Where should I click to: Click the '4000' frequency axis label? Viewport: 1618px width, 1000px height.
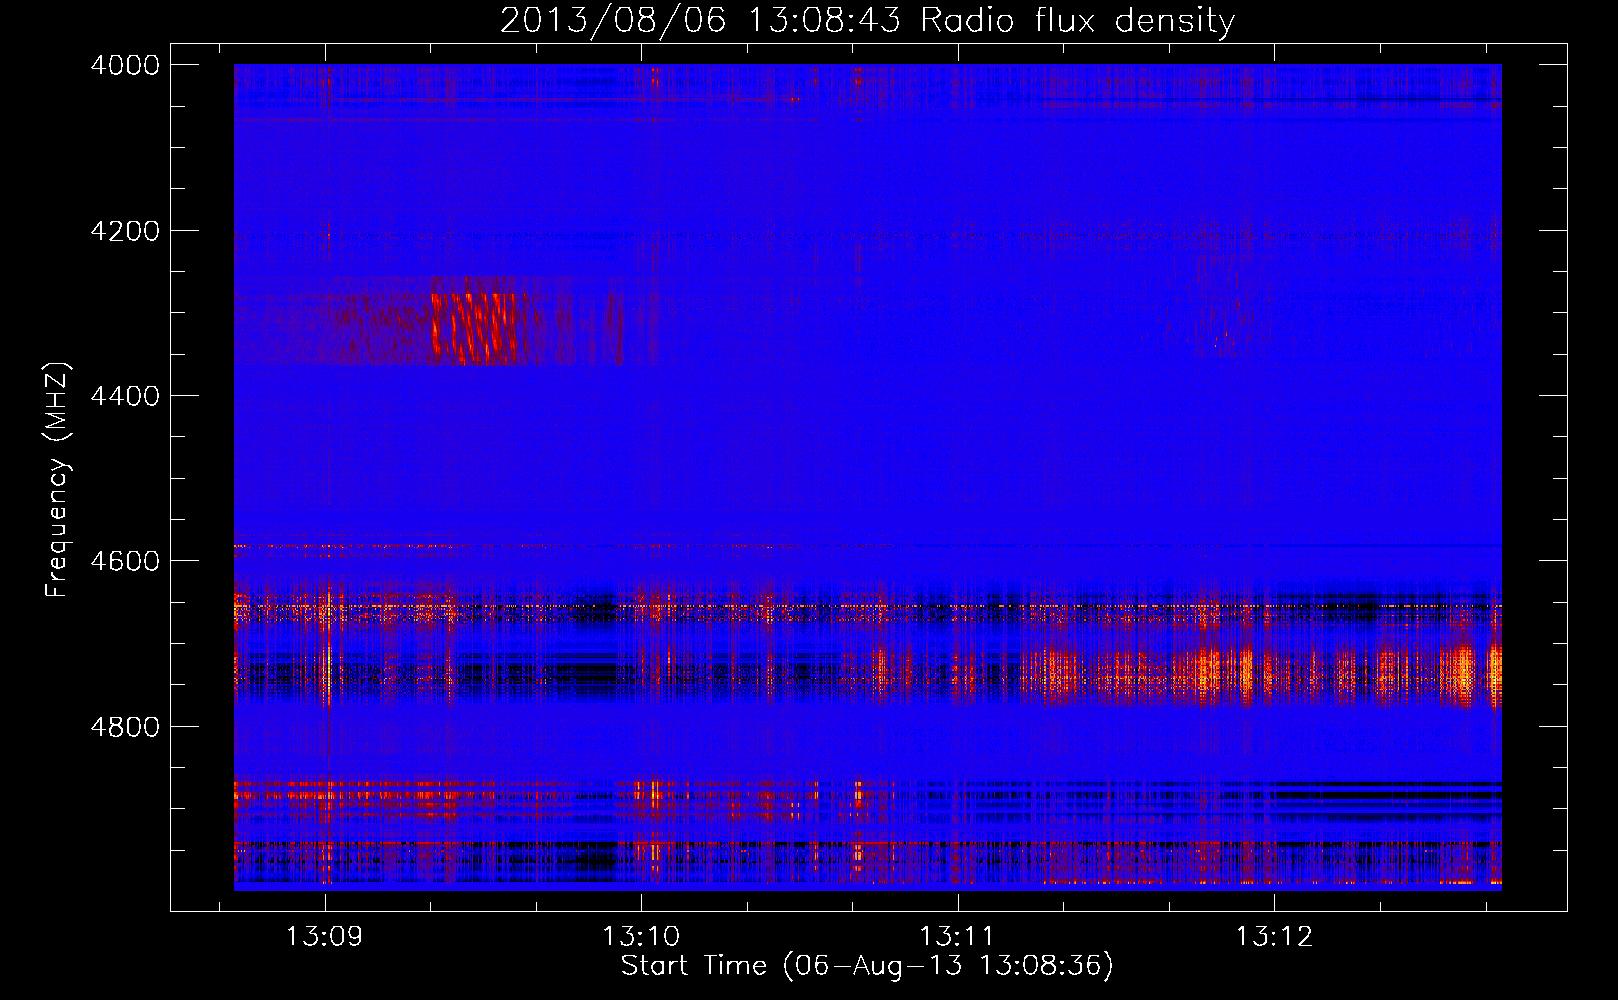coord(124,65)
